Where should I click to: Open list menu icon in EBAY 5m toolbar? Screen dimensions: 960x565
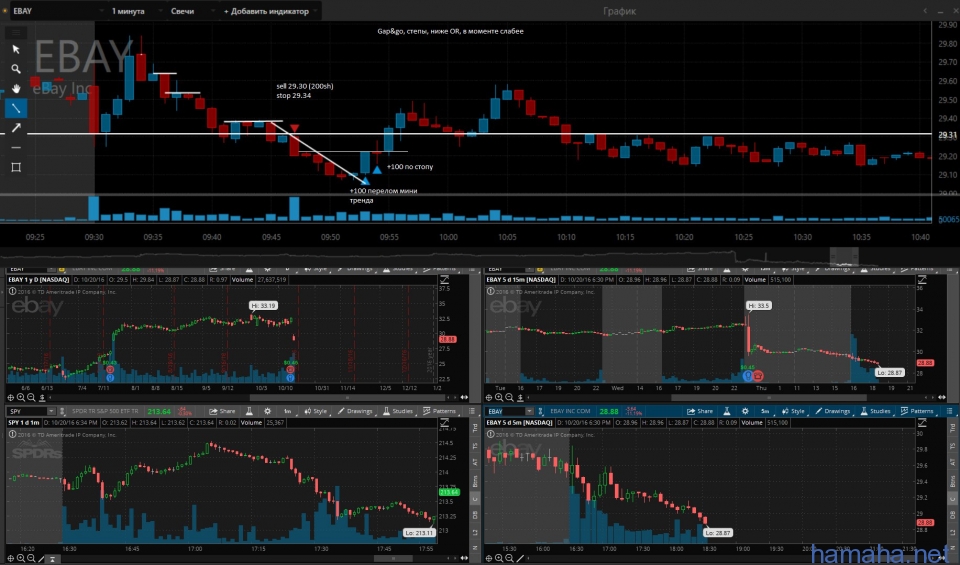tap(950, 411)
